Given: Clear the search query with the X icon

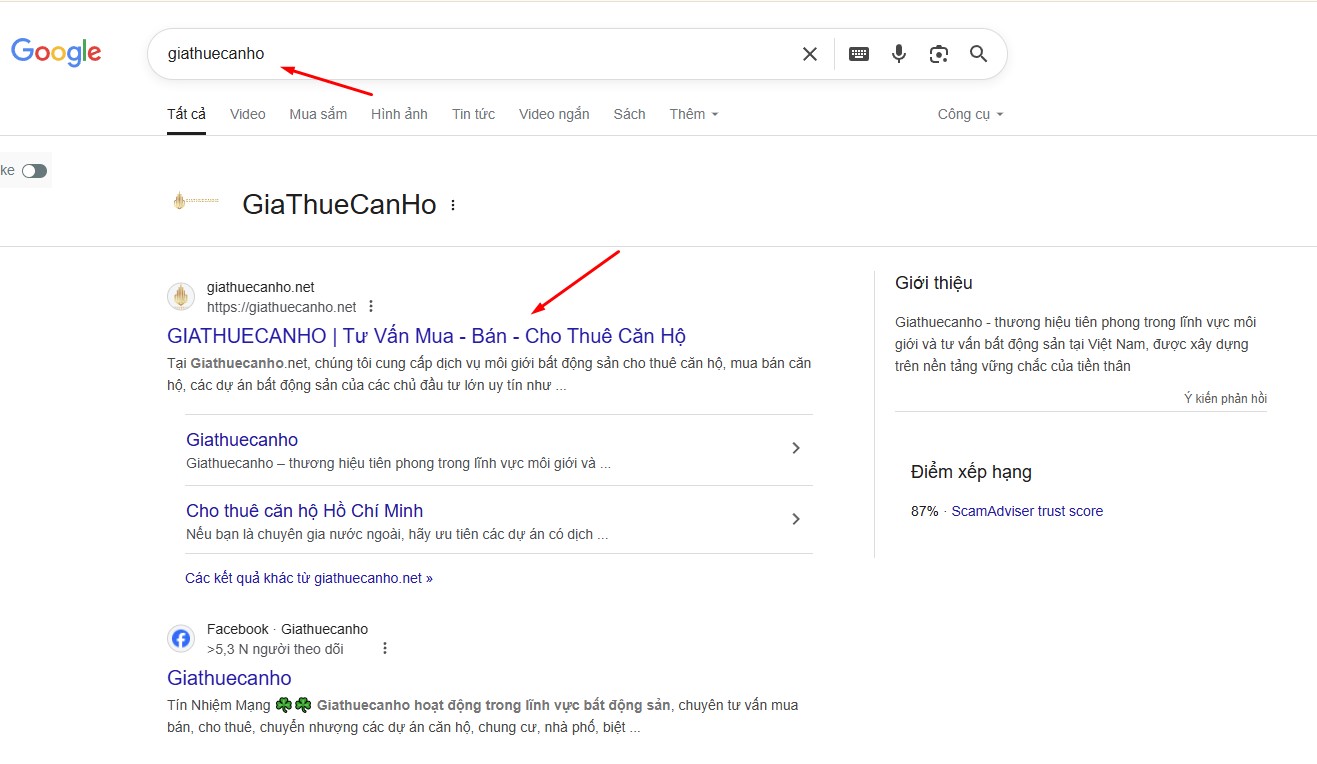Looking at the screenshot, I should click(x=809, y=54).
